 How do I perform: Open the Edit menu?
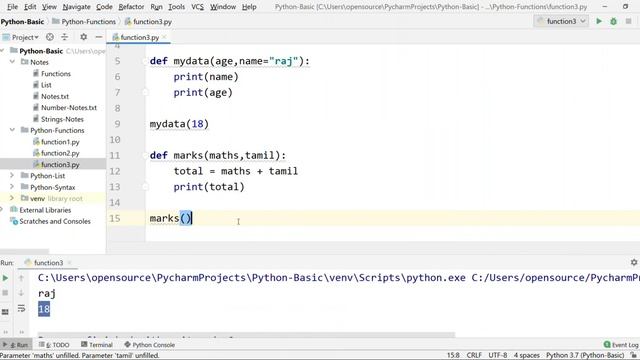(30, 7)
